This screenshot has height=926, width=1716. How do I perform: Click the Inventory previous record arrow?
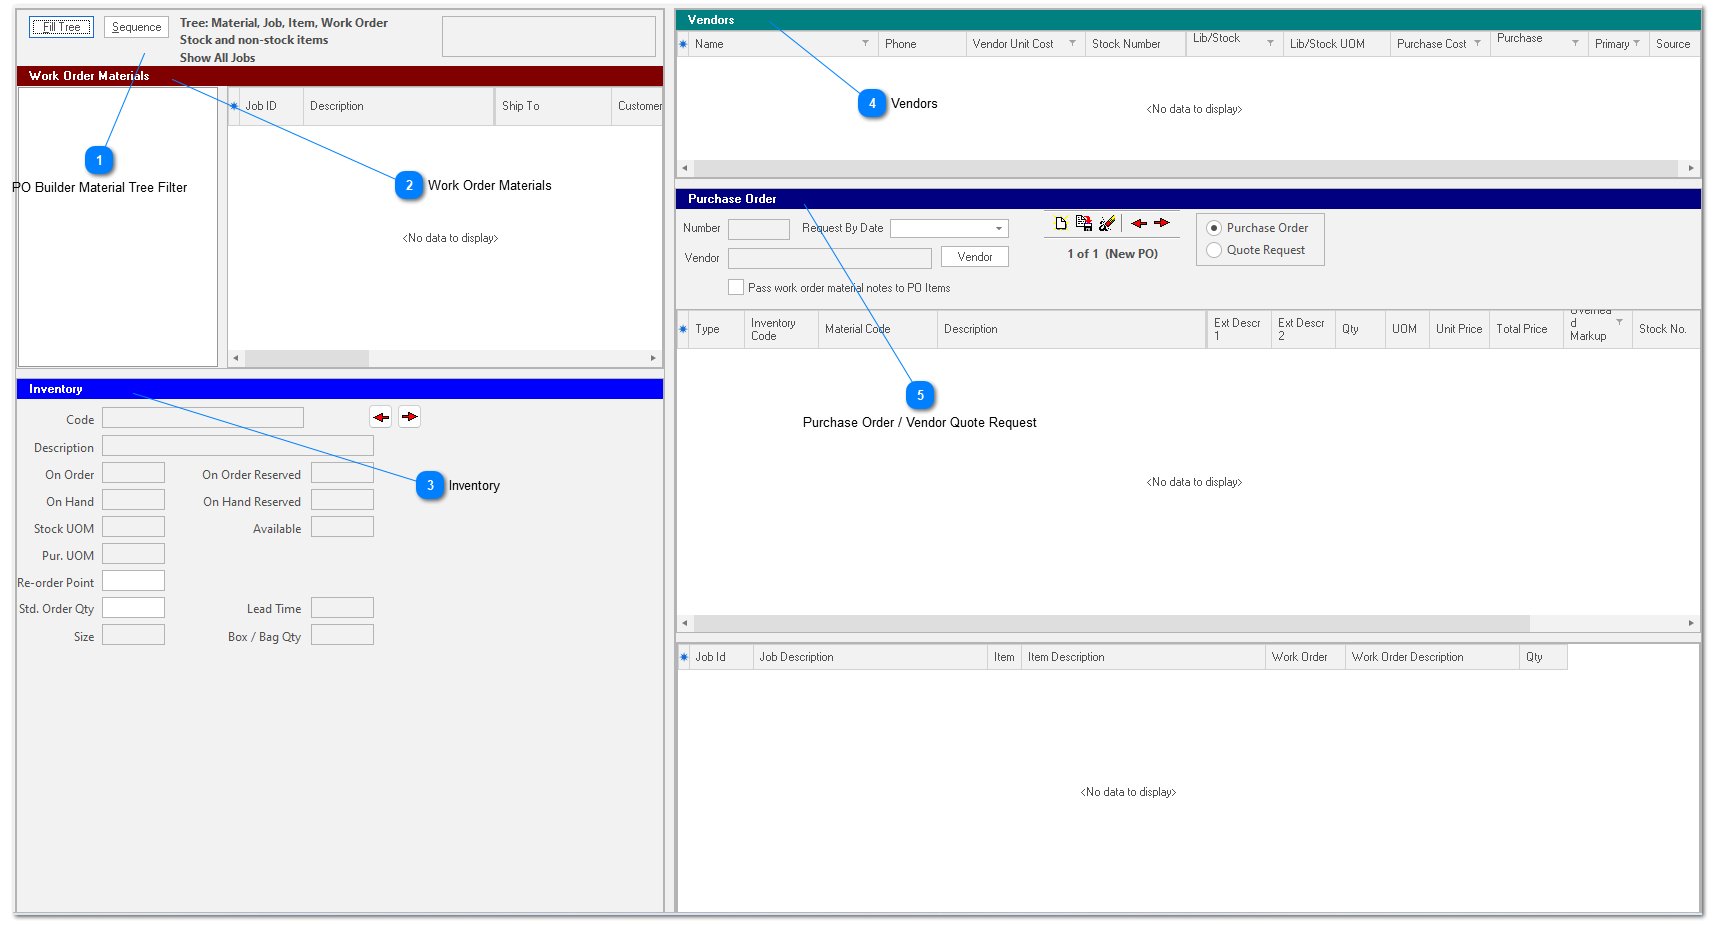[380, 417]
